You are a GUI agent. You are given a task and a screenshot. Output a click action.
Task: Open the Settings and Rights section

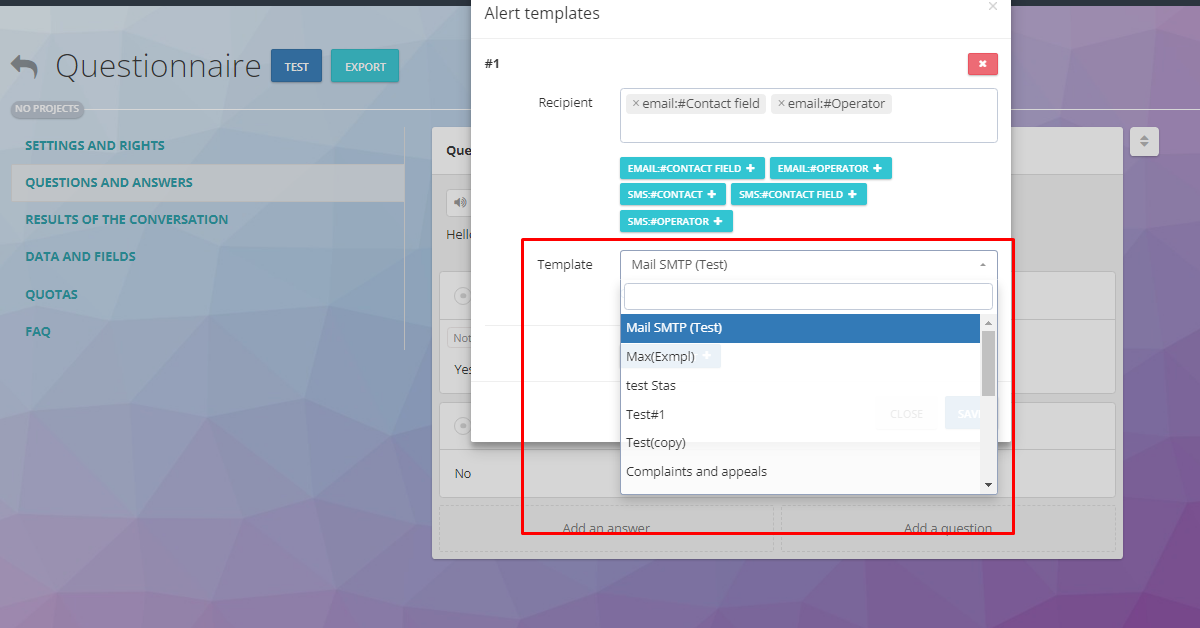(95, 146)
